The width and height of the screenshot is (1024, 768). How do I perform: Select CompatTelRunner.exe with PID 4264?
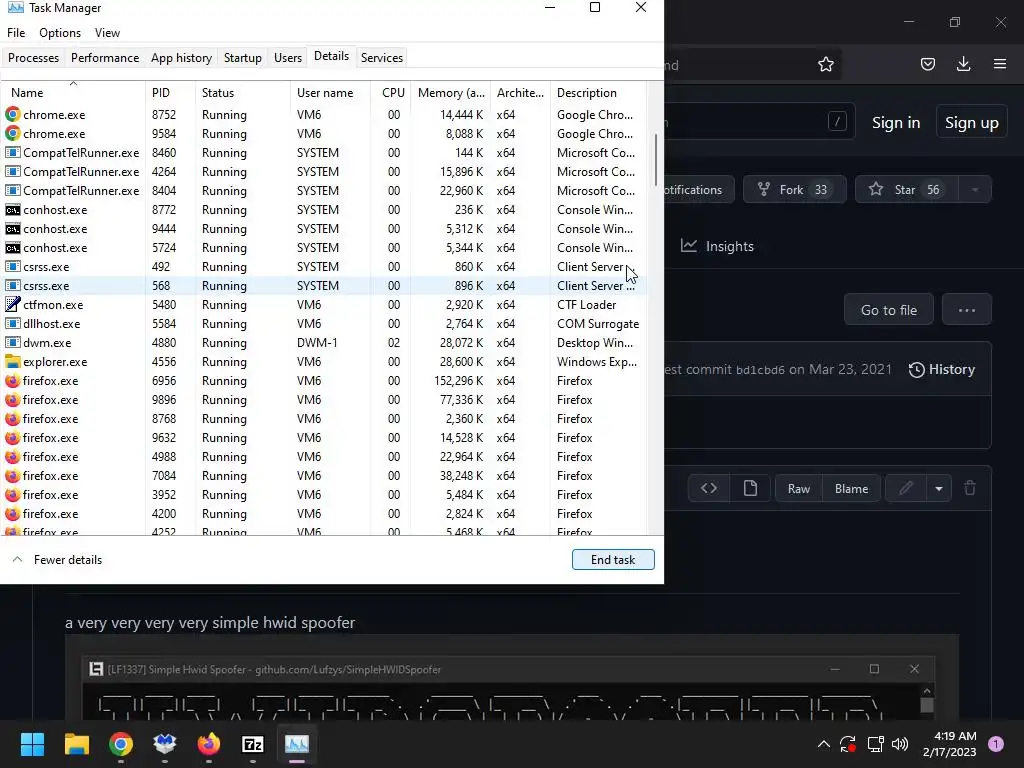(x=324, y=171)
